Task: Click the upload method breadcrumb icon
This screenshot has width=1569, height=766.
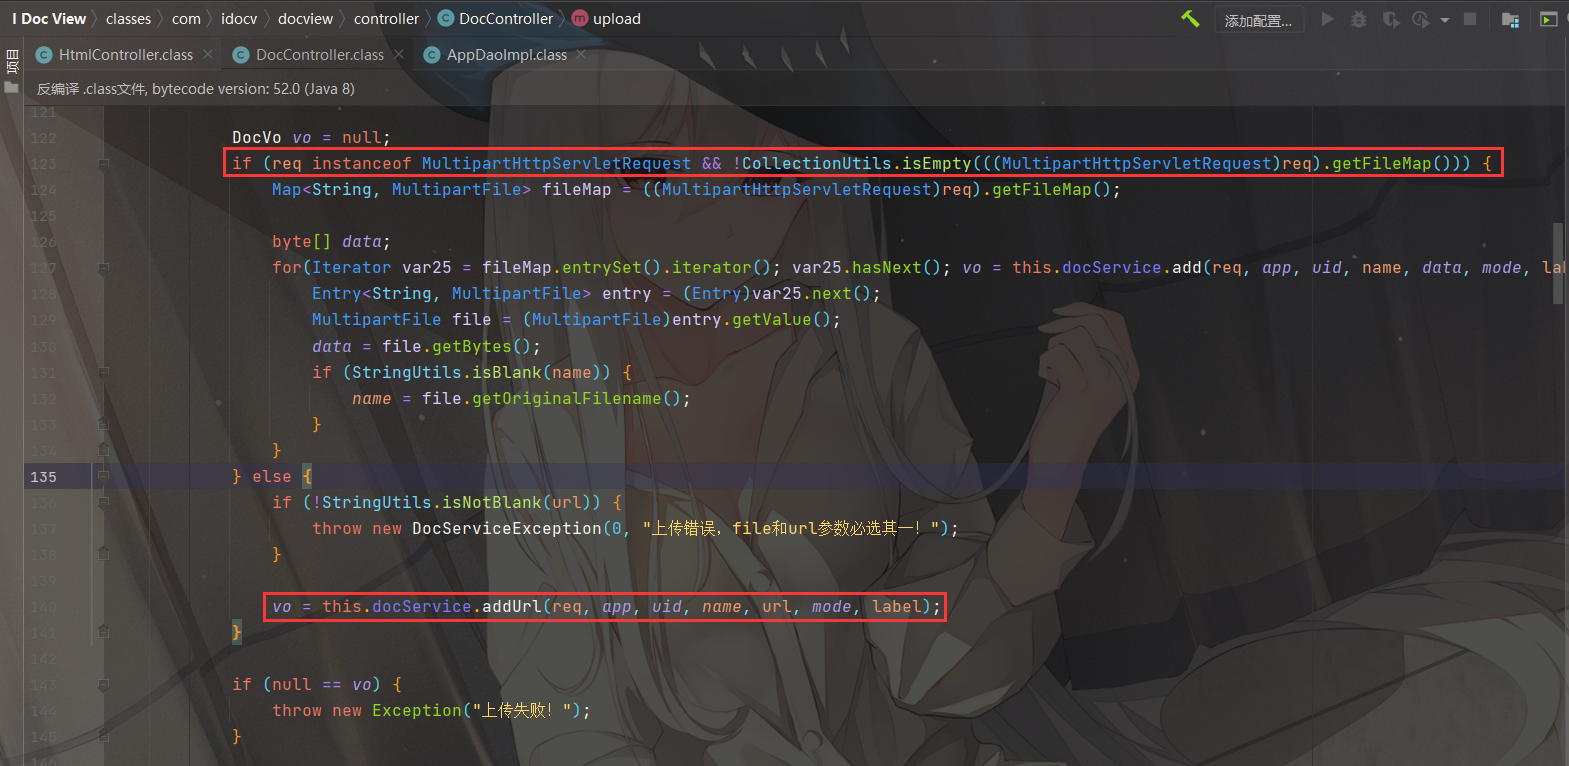Action: (x=580, y=18)
